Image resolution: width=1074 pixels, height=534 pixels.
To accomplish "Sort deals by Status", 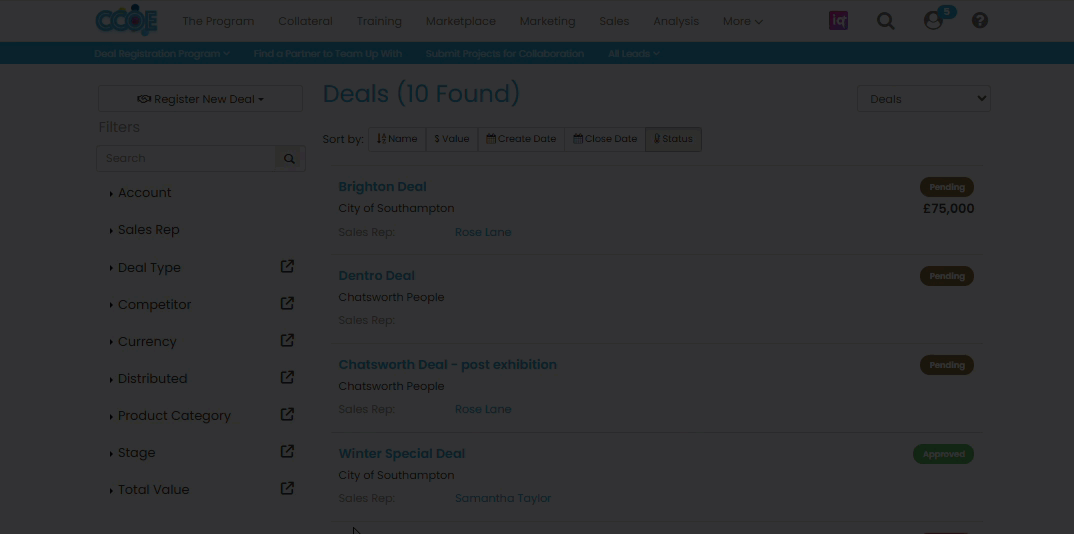I will coord(673,139).
